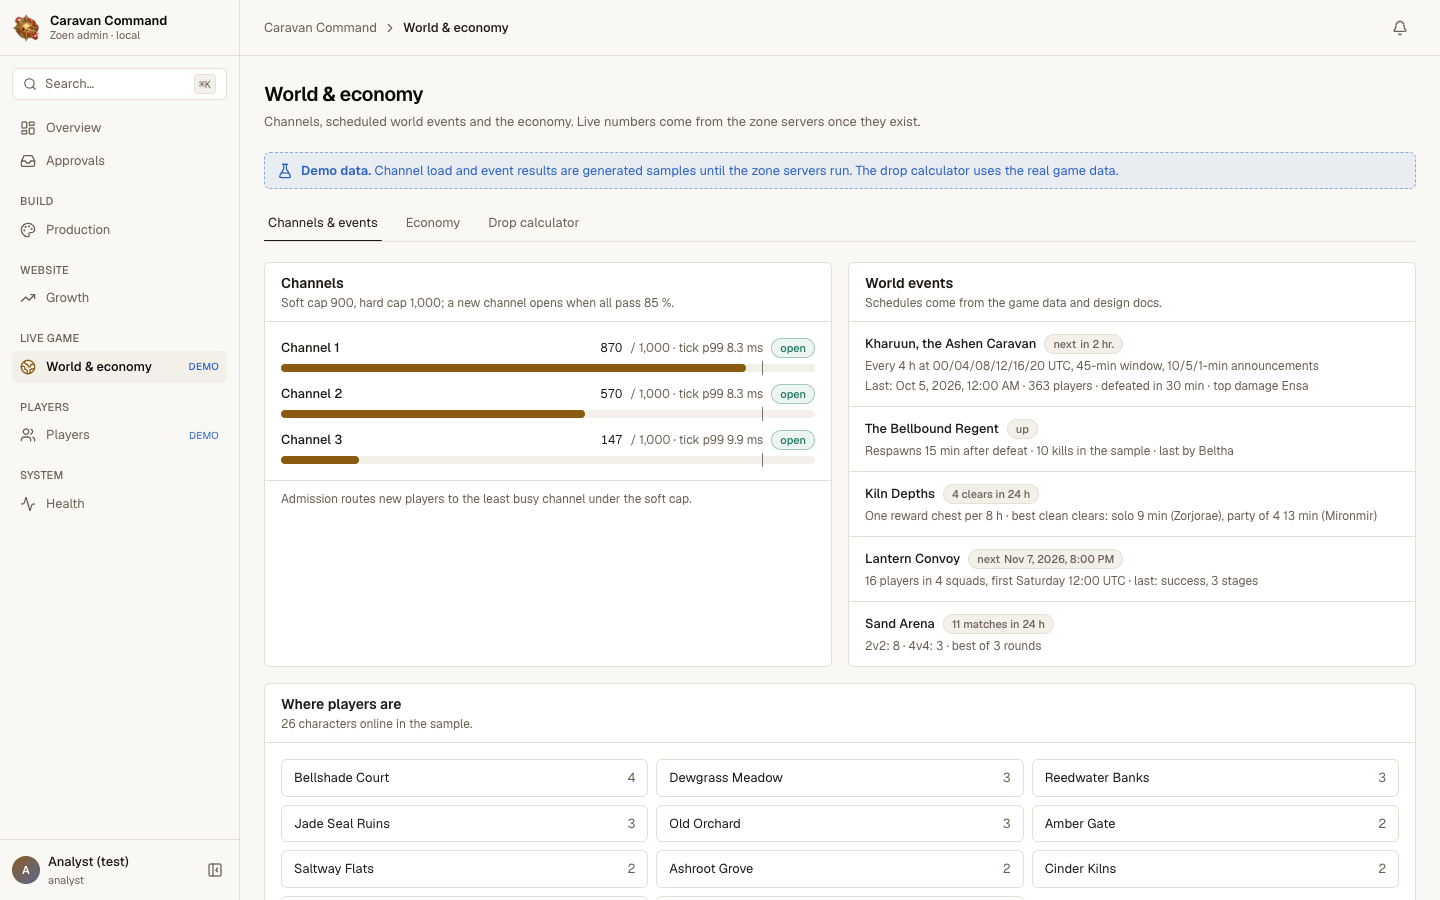The width and height of the screenshot is (1440, 900).
Task: Click the Channel 3 load bar
Action: [x=548, y=460]
